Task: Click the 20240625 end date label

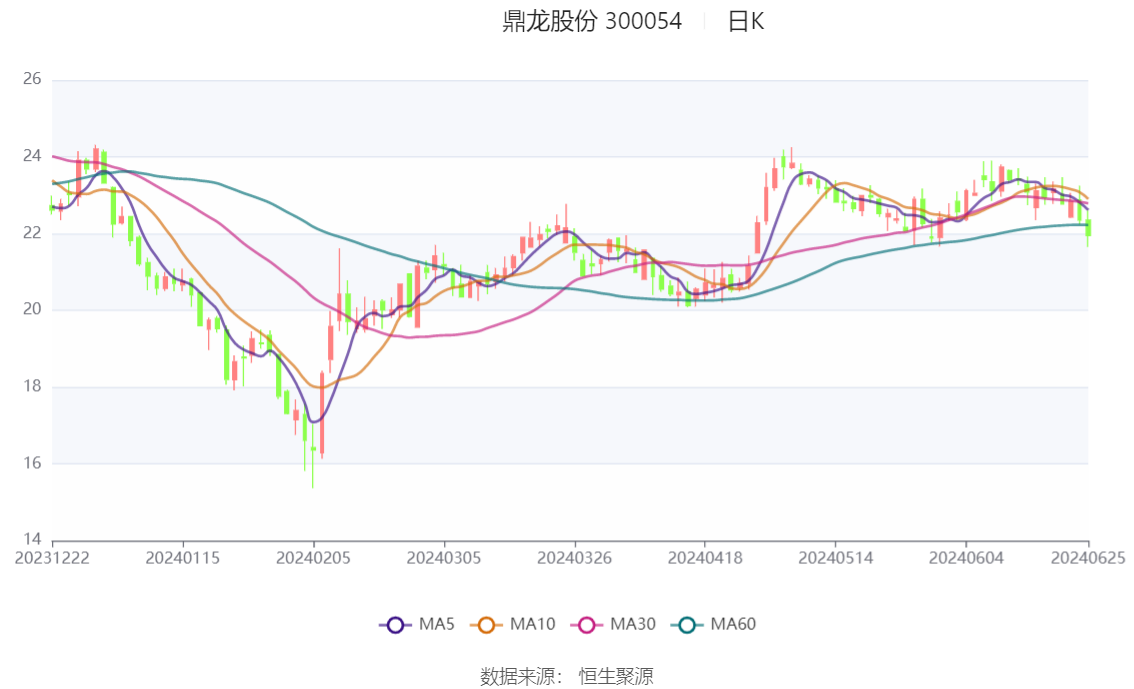Action: [x=1088, y=558]
